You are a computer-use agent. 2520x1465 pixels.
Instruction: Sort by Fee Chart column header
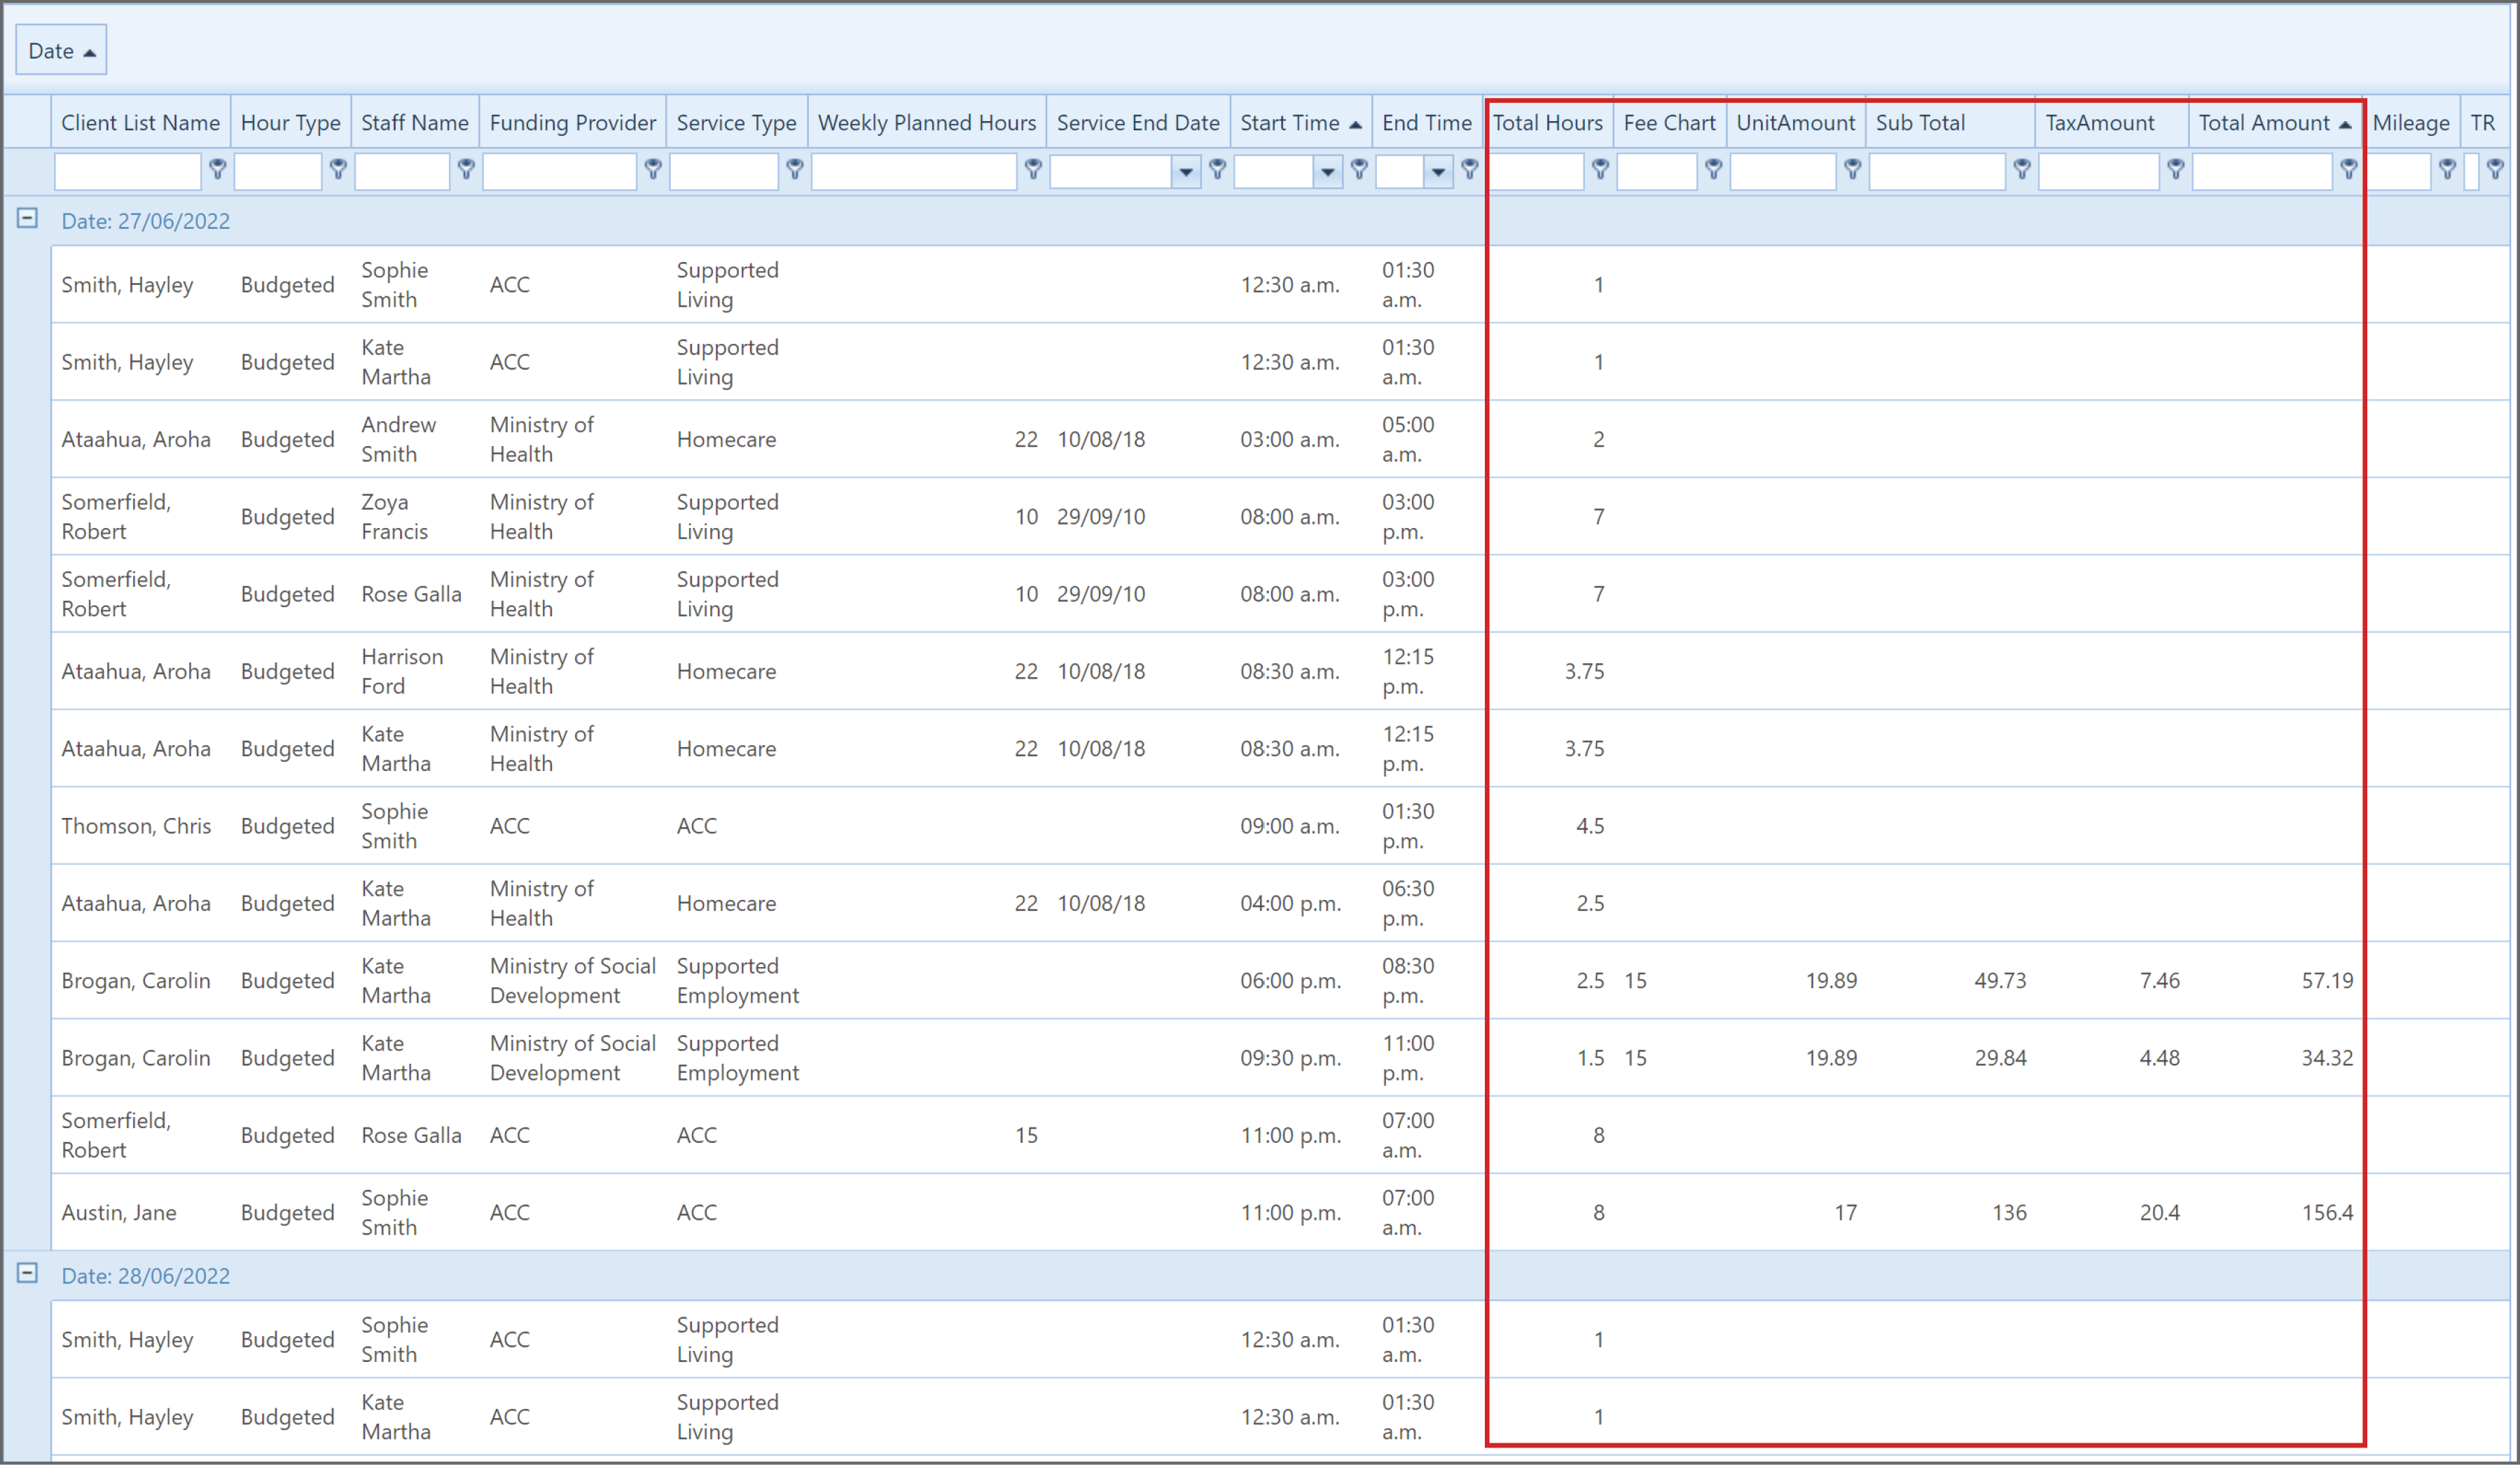1670,123
